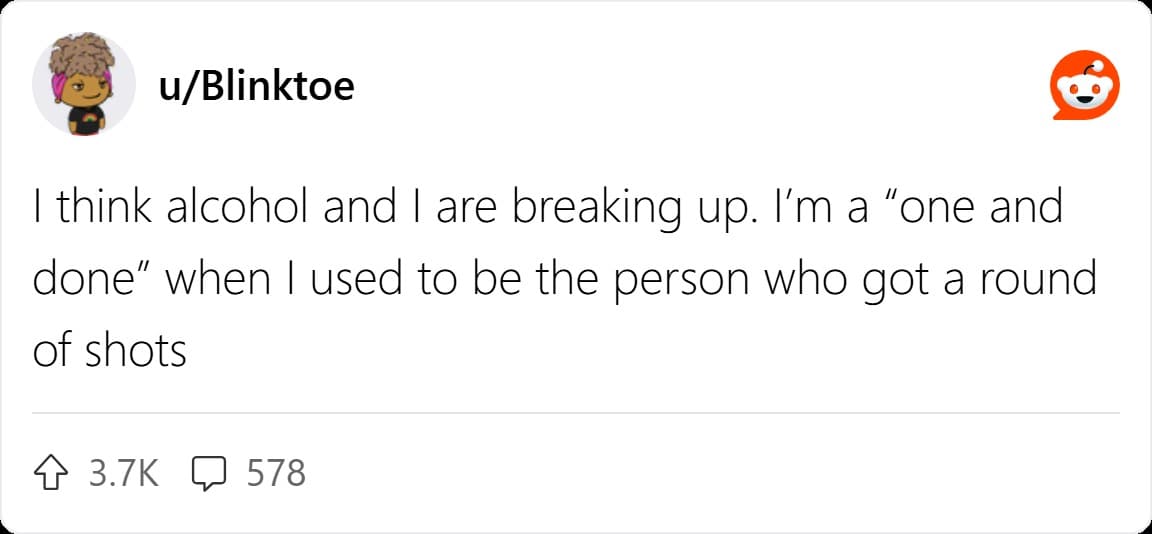The image size is (1152, 534).
Task: Click the orange Reddit Snoo logo
Action: click(x=1084, y=85)
